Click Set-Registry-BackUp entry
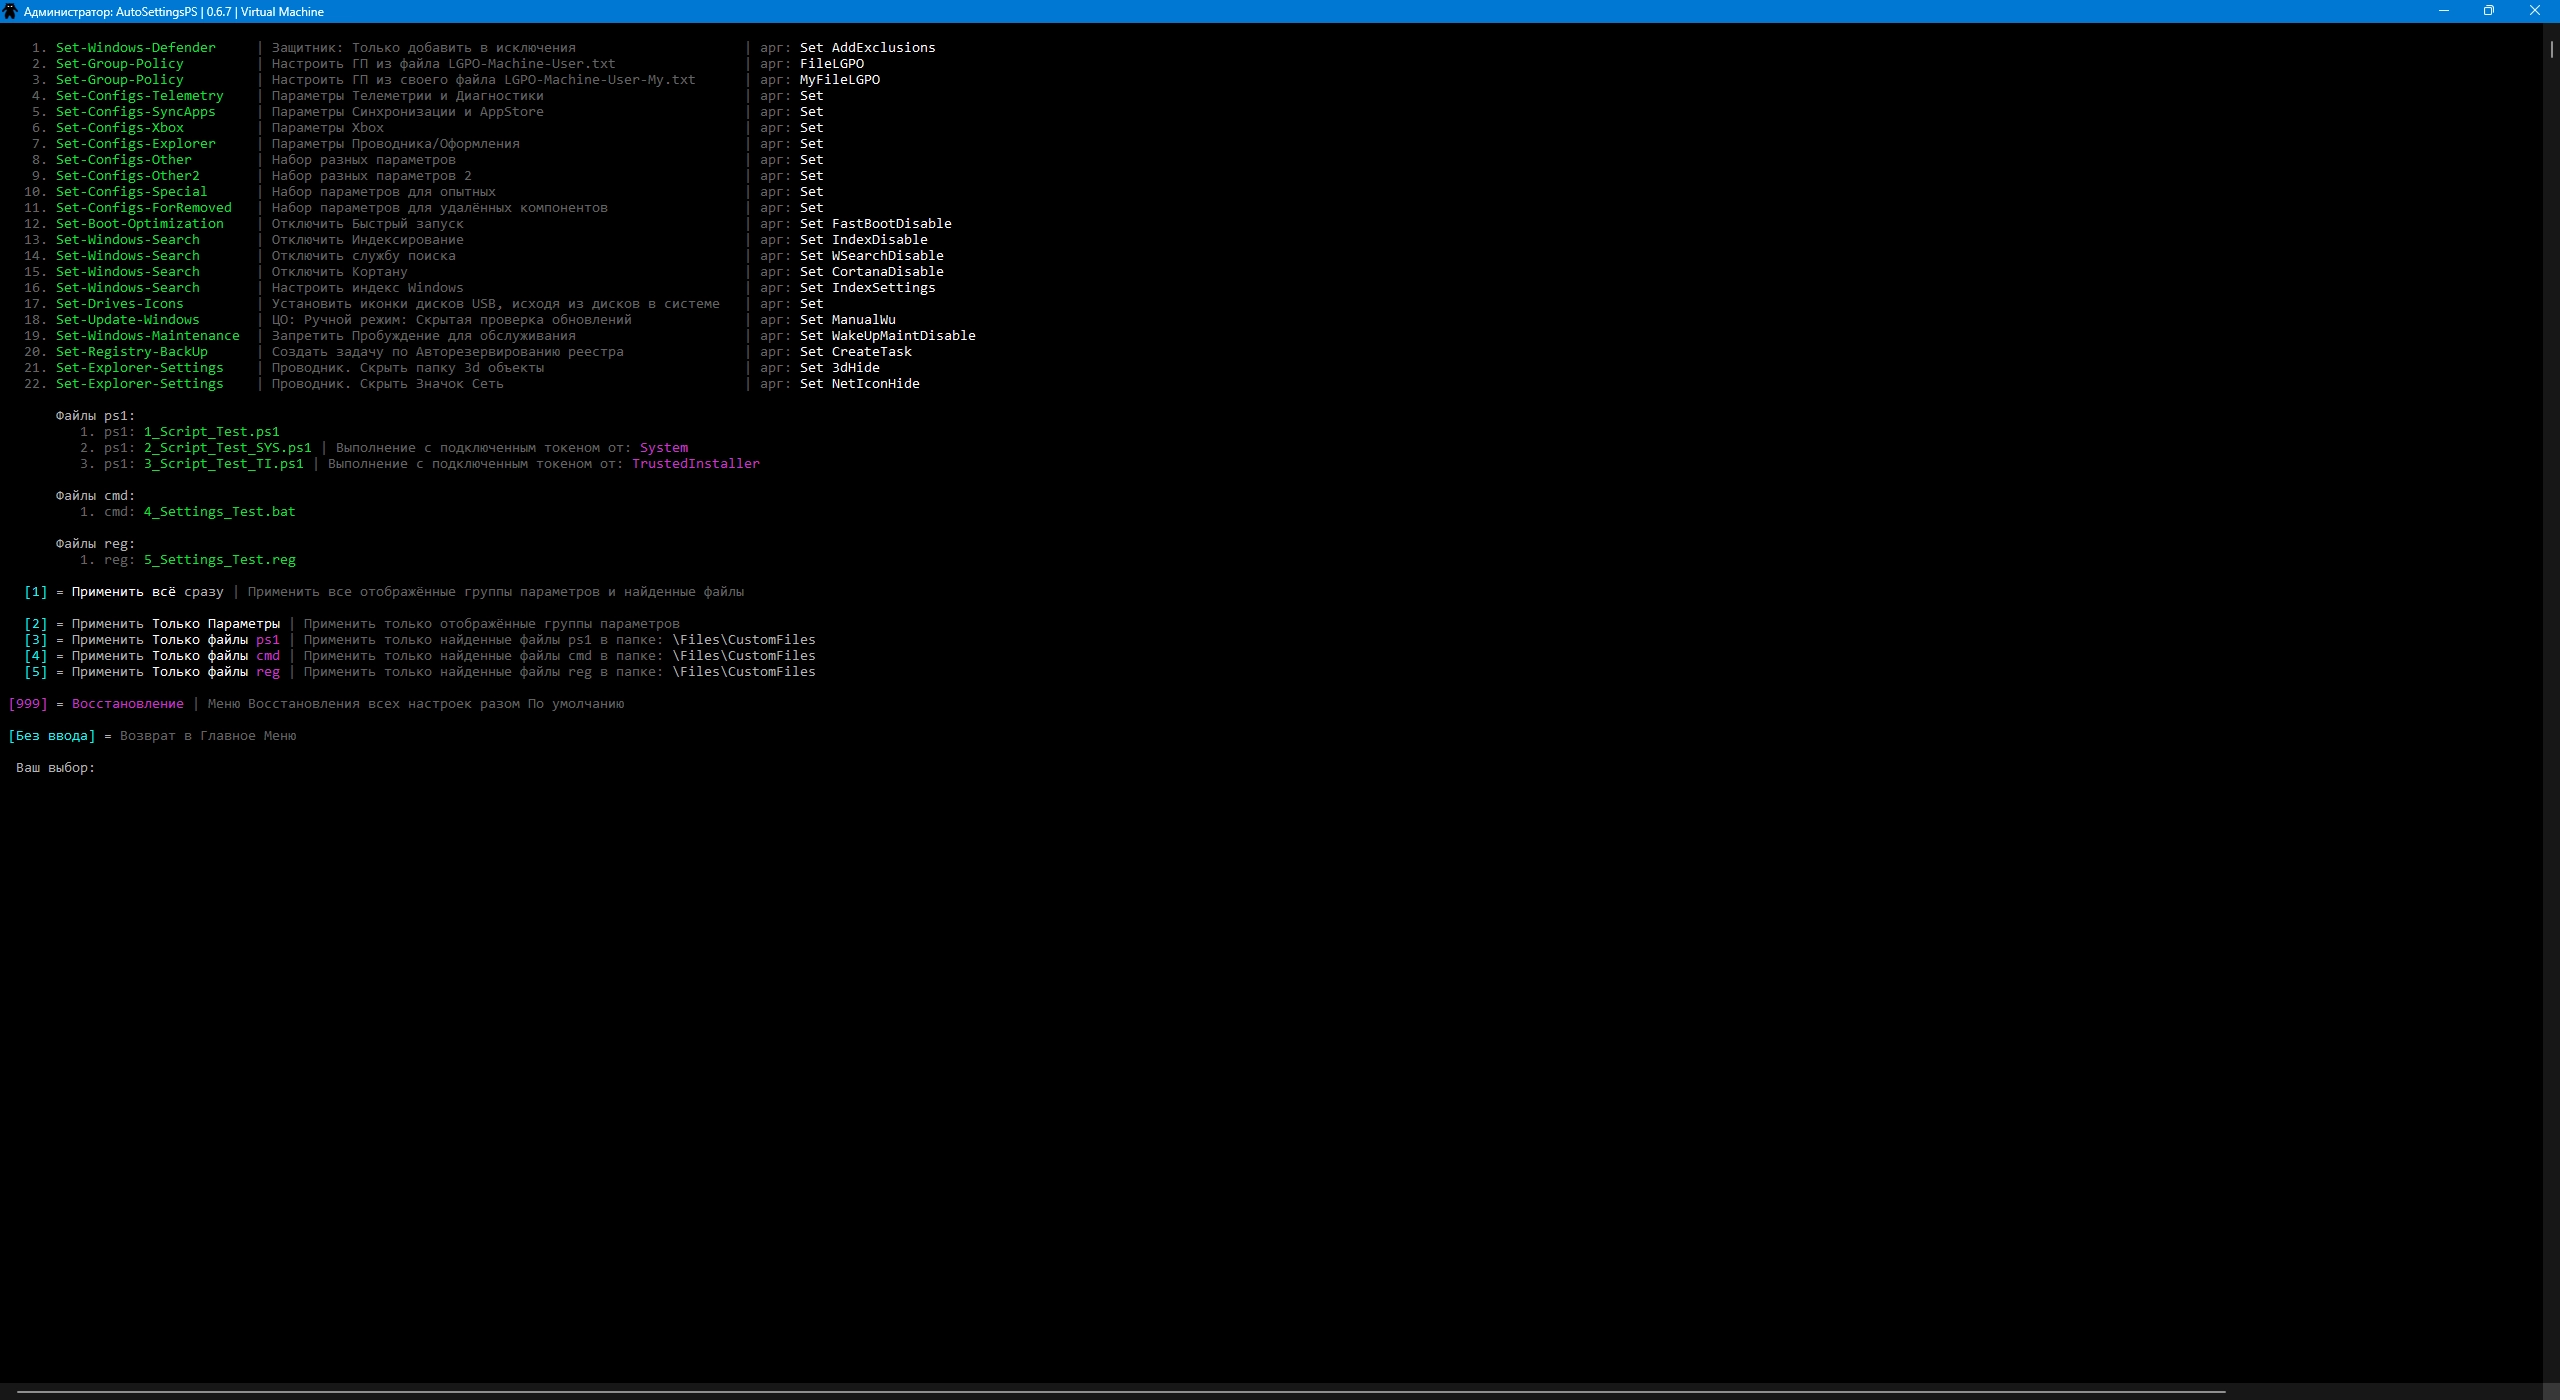Screen dimensions: 2560x1400 point(132,352)
